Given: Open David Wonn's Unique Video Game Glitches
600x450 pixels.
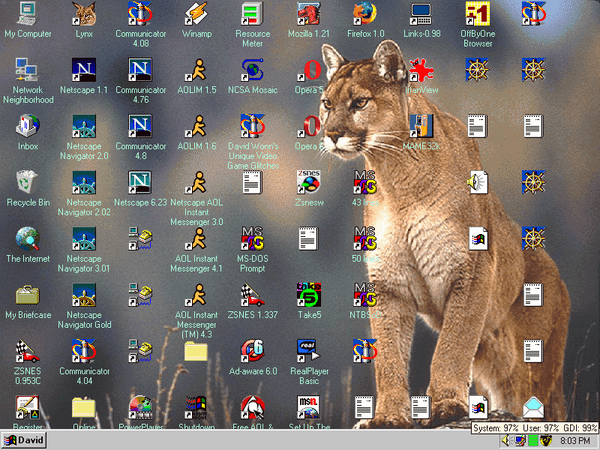Looking at the screenshot, I should click(253, 126).
